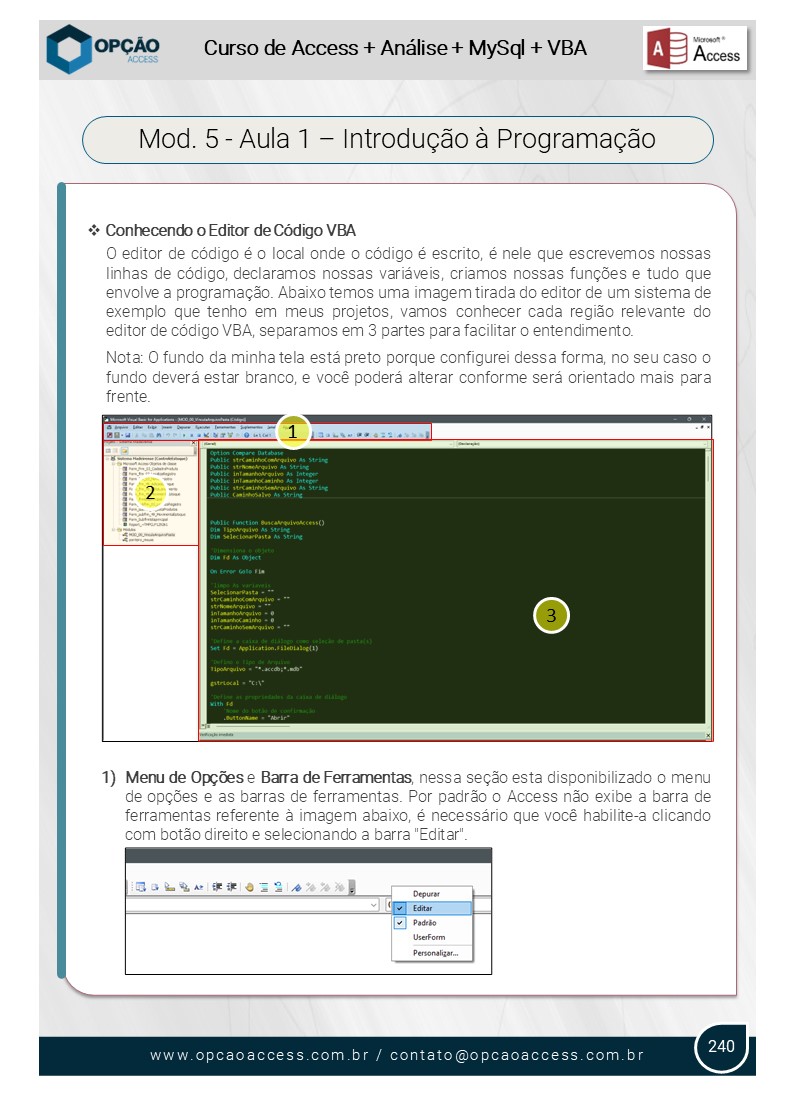Click Next Bookmark icon in lower toolbar image
Image resolution: width=794 pixels, height=1096 pixels.
coord(311,887)
